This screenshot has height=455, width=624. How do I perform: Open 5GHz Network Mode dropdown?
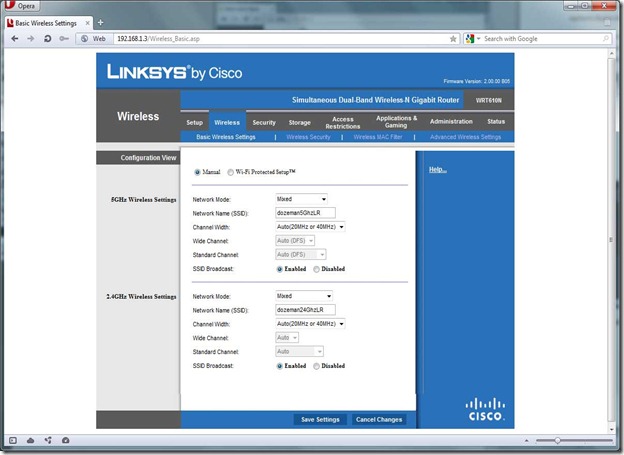pos(301,199)
